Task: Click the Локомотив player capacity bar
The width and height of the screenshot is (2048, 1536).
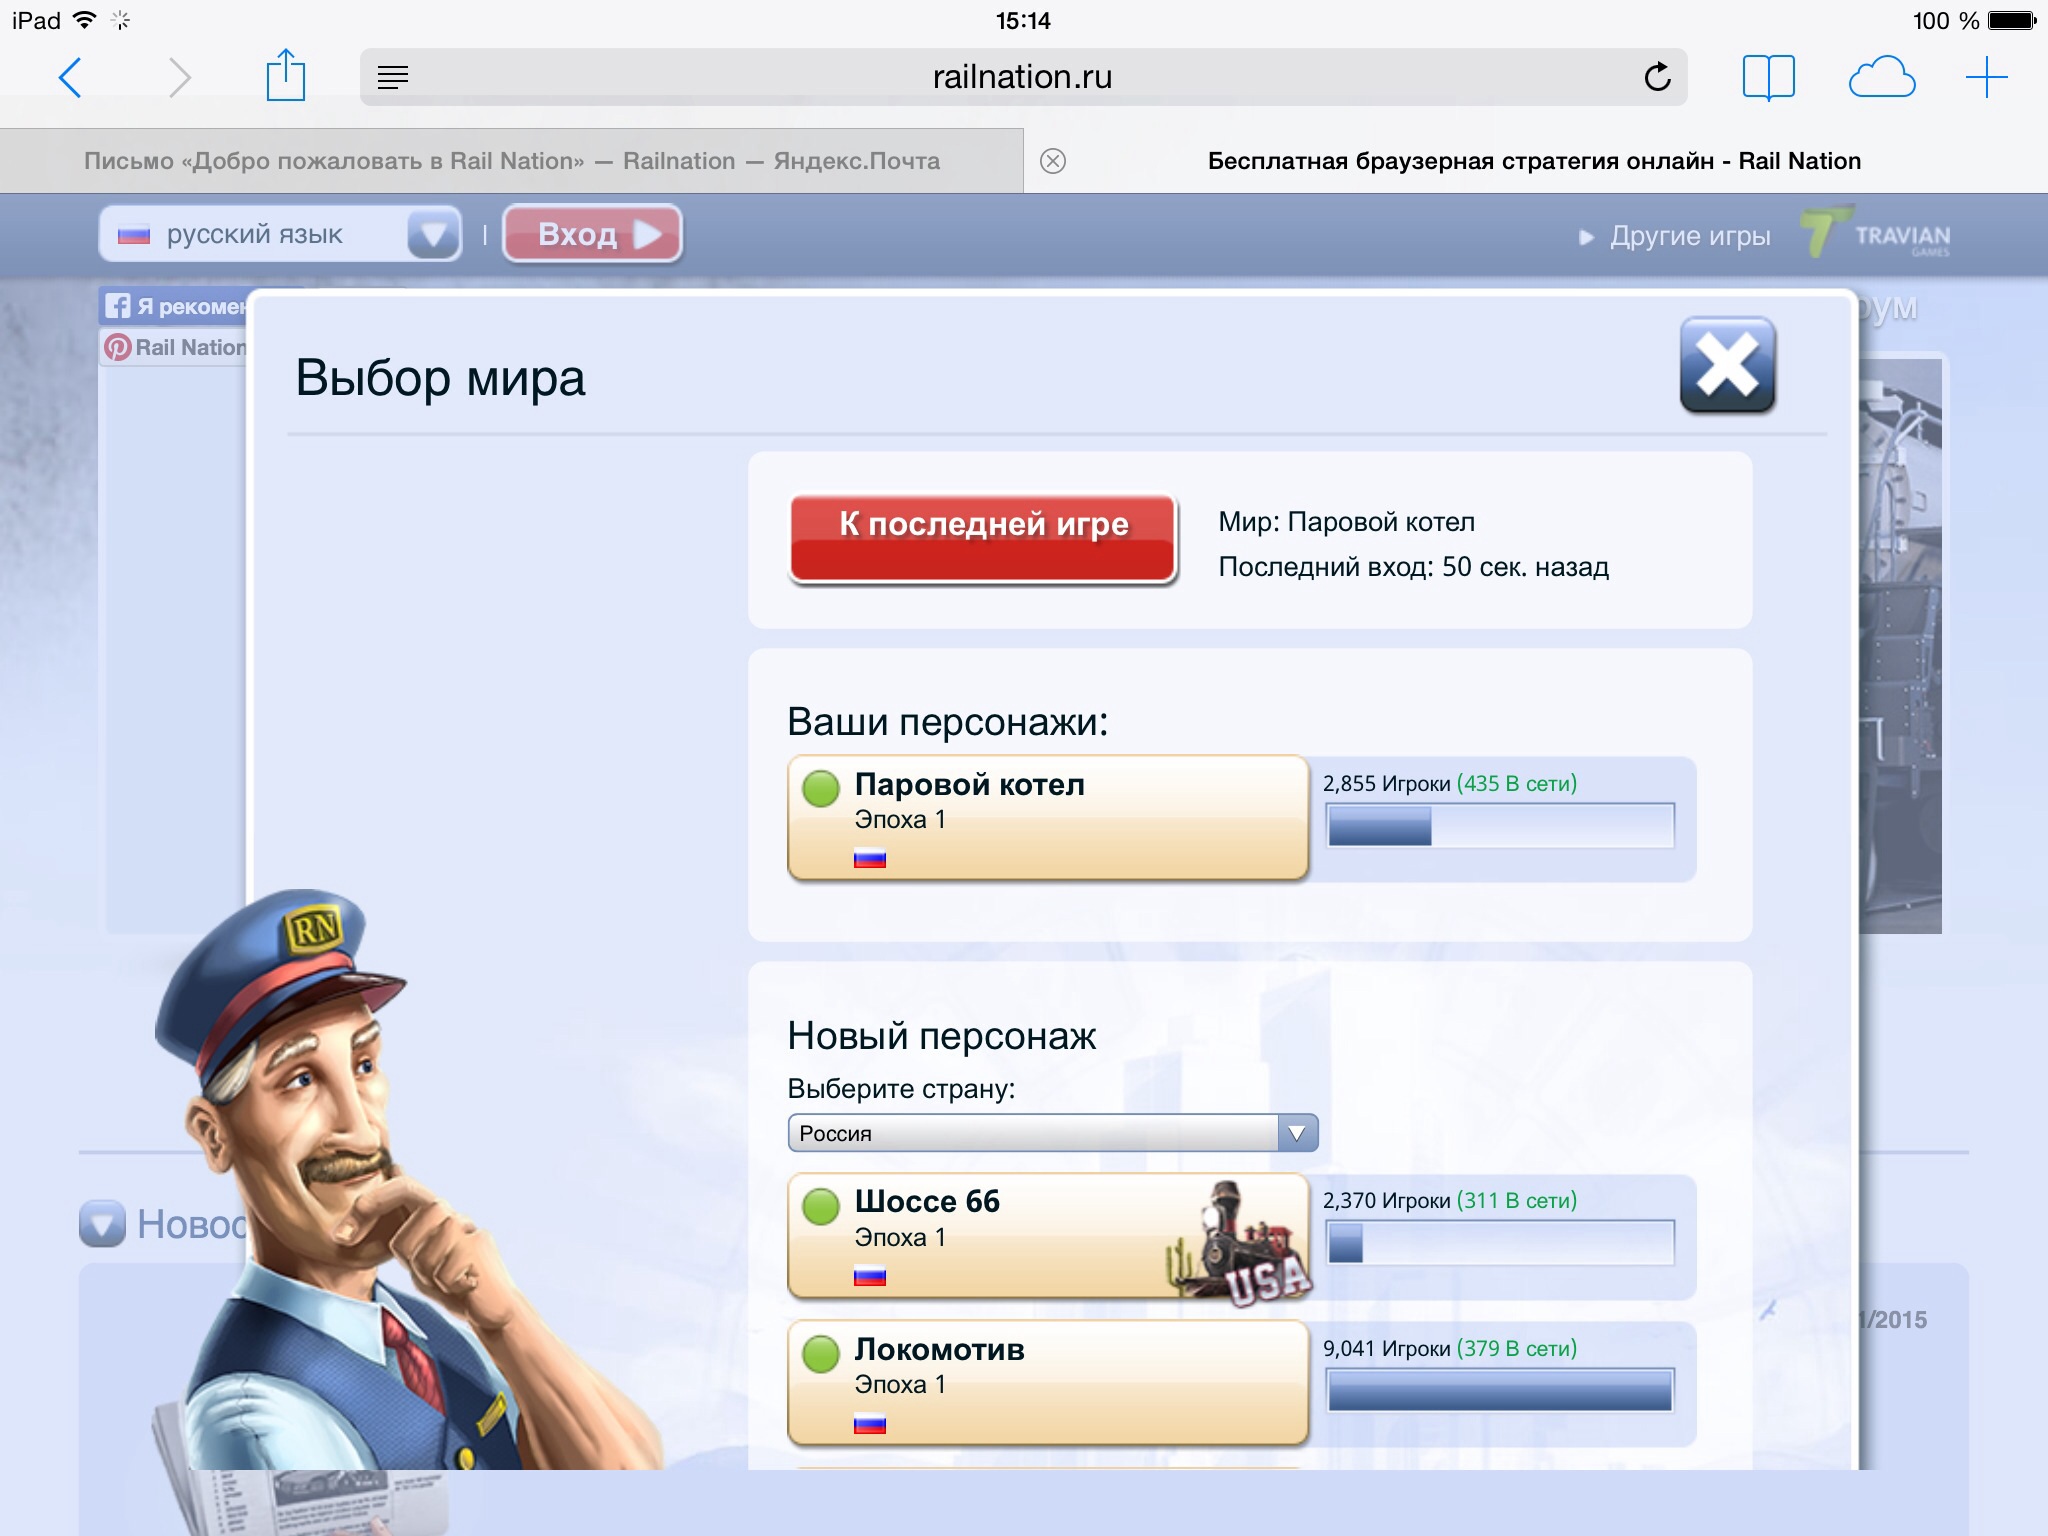Action: pyautogui.click(x=1499, y=1390)
